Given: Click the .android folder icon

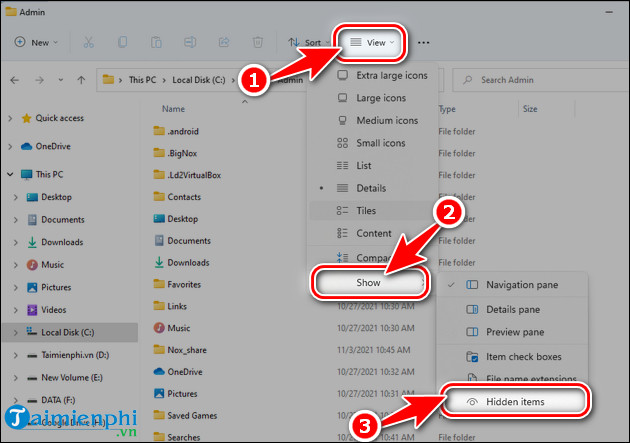Looking at the screenshot, I should [x=159, y=131].
